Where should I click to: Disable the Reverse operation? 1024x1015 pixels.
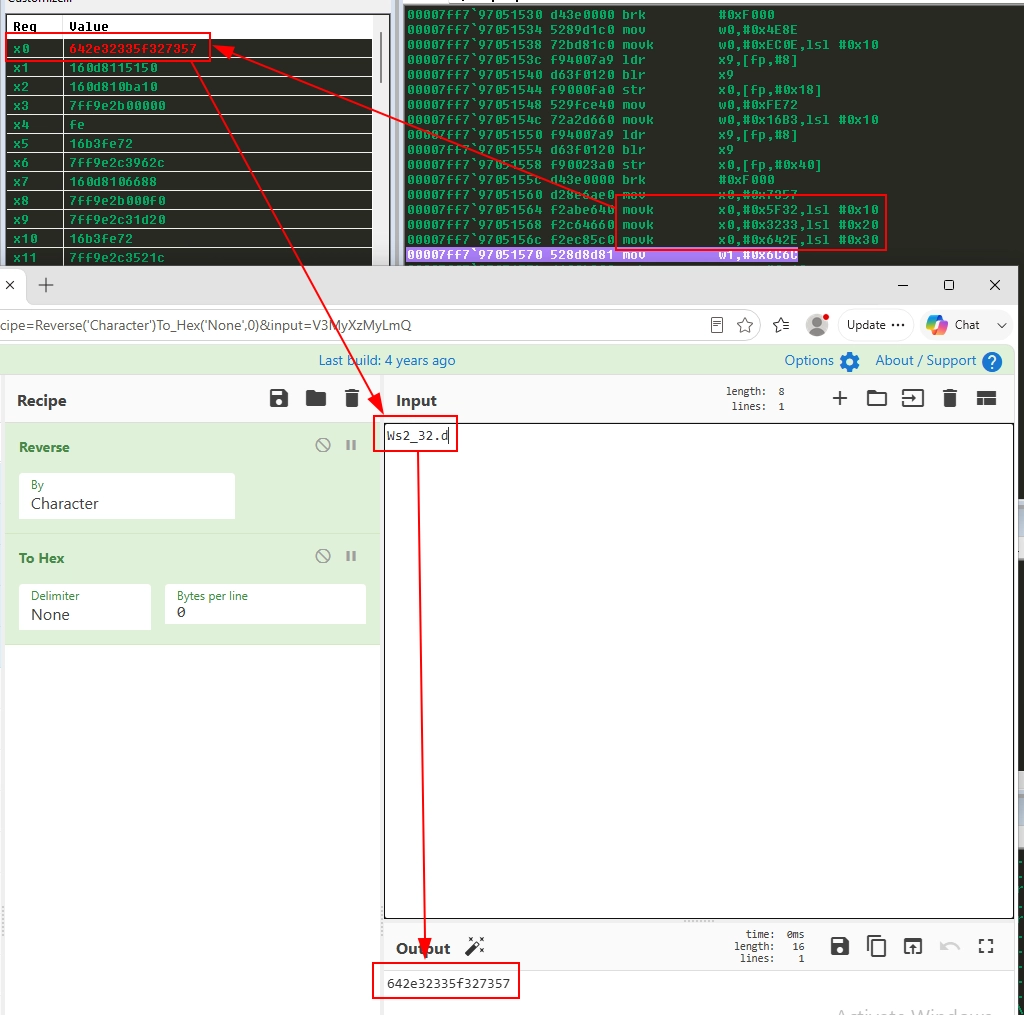click(323, 445)
